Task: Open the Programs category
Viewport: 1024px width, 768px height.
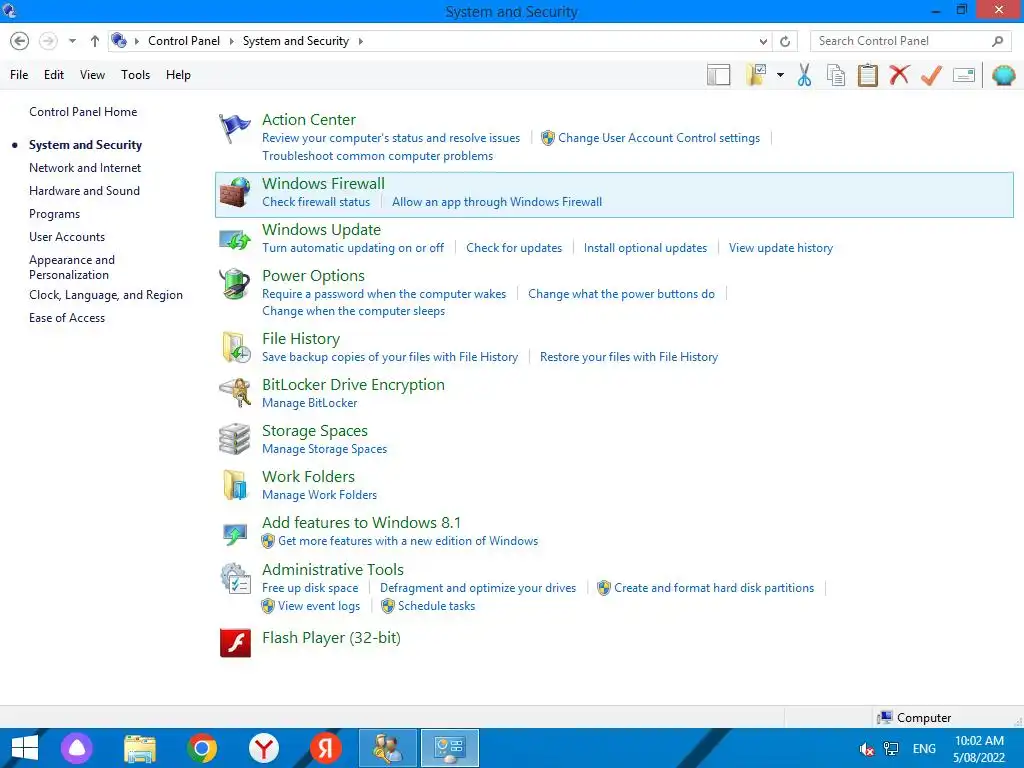Action: click(54, 214)
